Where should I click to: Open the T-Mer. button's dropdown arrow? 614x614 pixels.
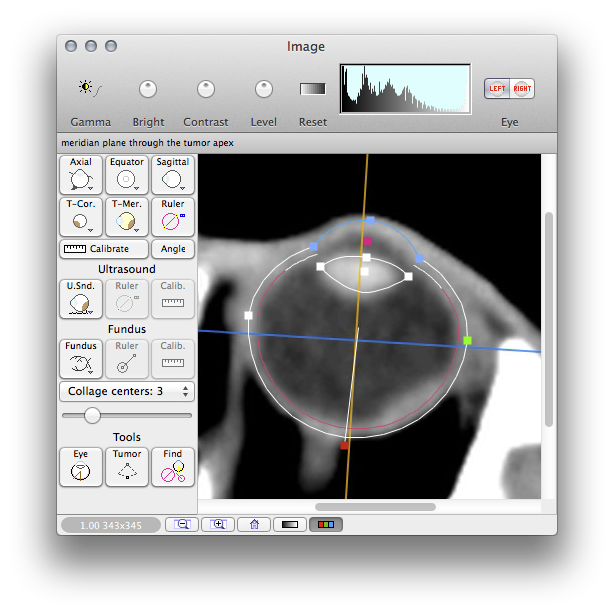click(137, 230)
